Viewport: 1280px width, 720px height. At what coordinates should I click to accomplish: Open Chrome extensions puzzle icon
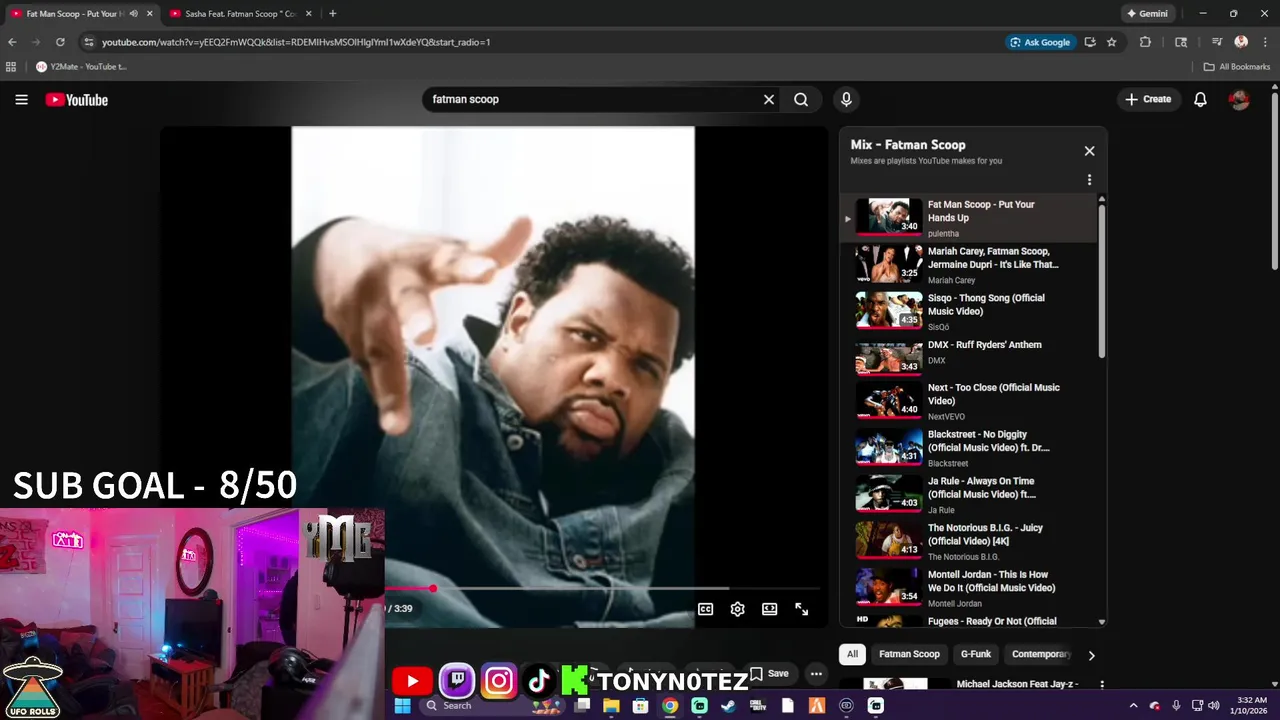pos(1145,42)
